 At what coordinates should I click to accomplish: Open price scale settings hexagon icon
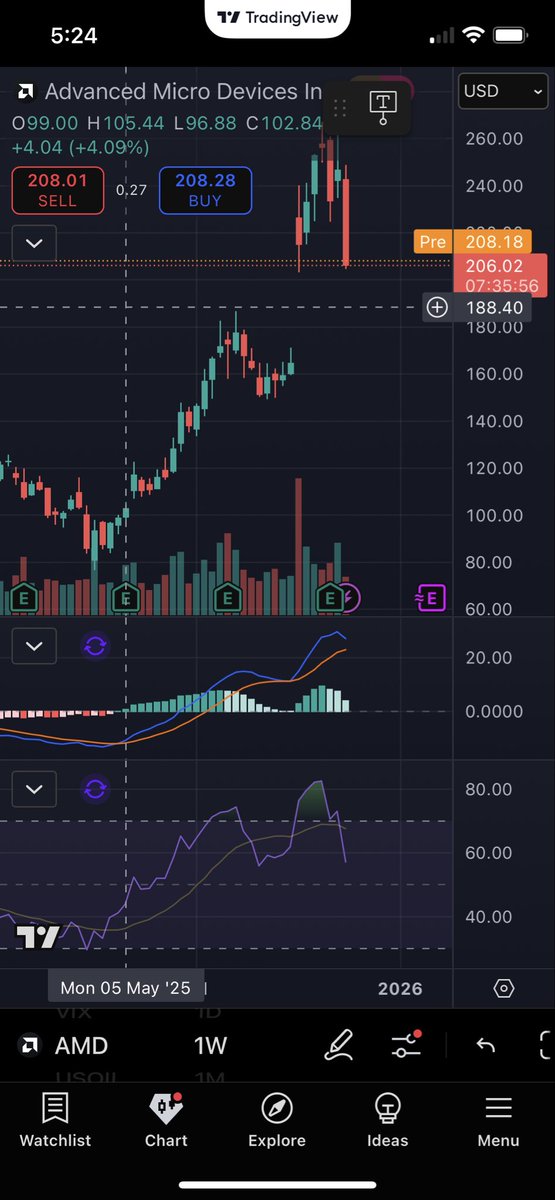(x=504, y=988)
